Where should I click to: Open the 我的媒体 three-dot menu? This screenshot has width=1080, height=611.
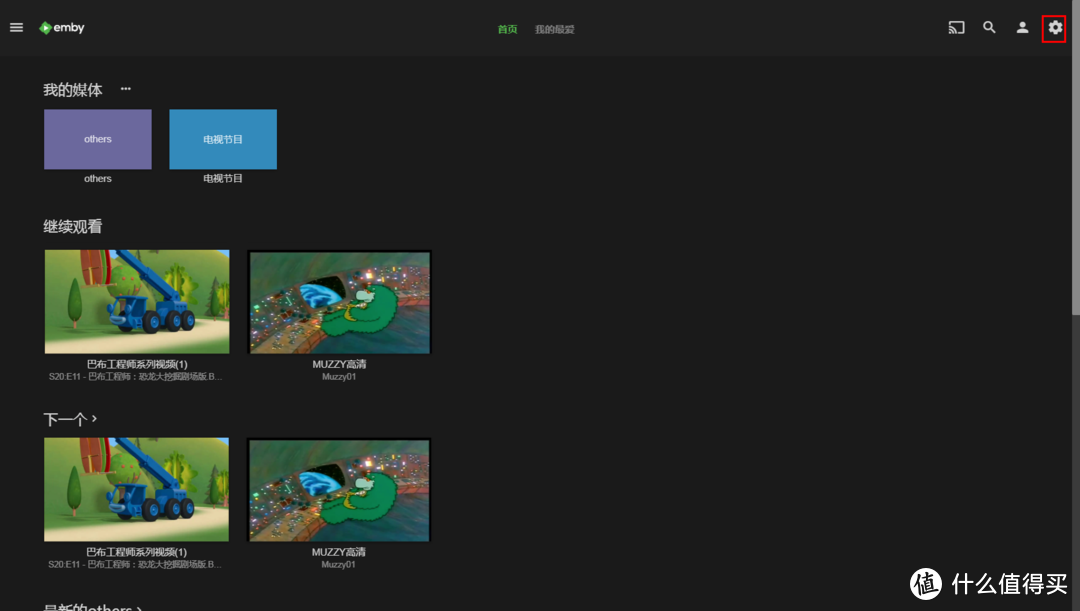coord(125,89)
